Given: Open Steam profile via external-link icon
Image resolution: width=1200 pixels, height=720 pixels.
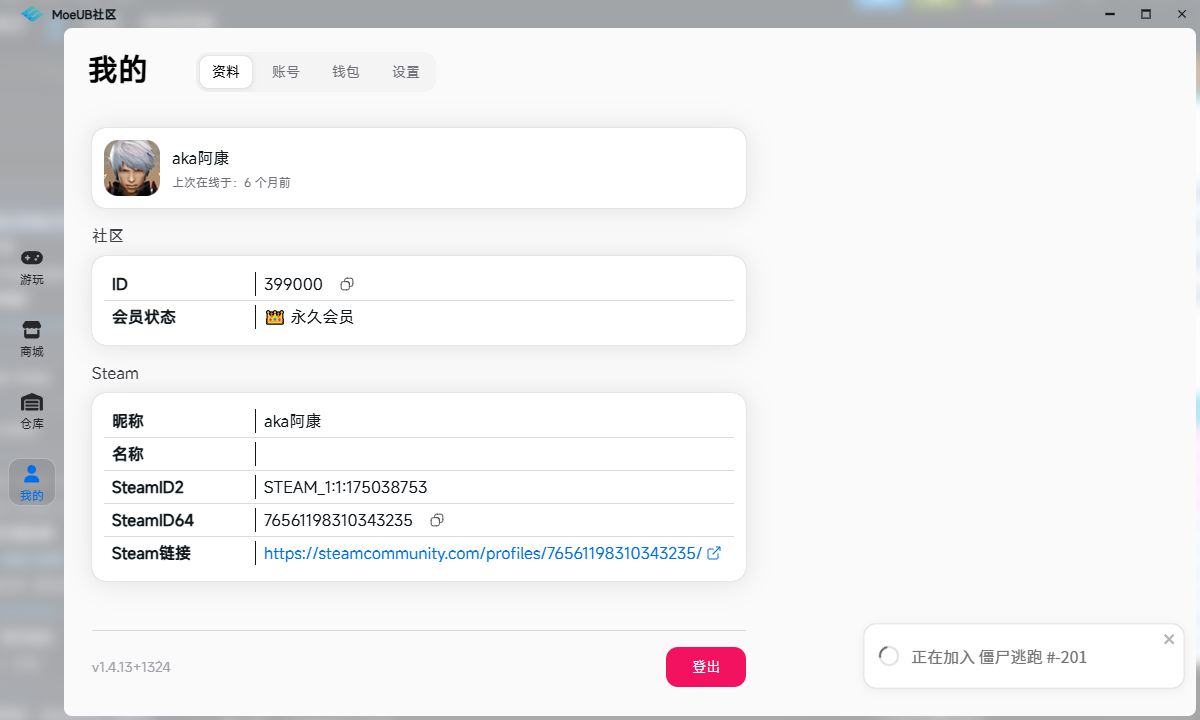Looking at the screenshot, I should pyautogui.click(x=713, y=553).
